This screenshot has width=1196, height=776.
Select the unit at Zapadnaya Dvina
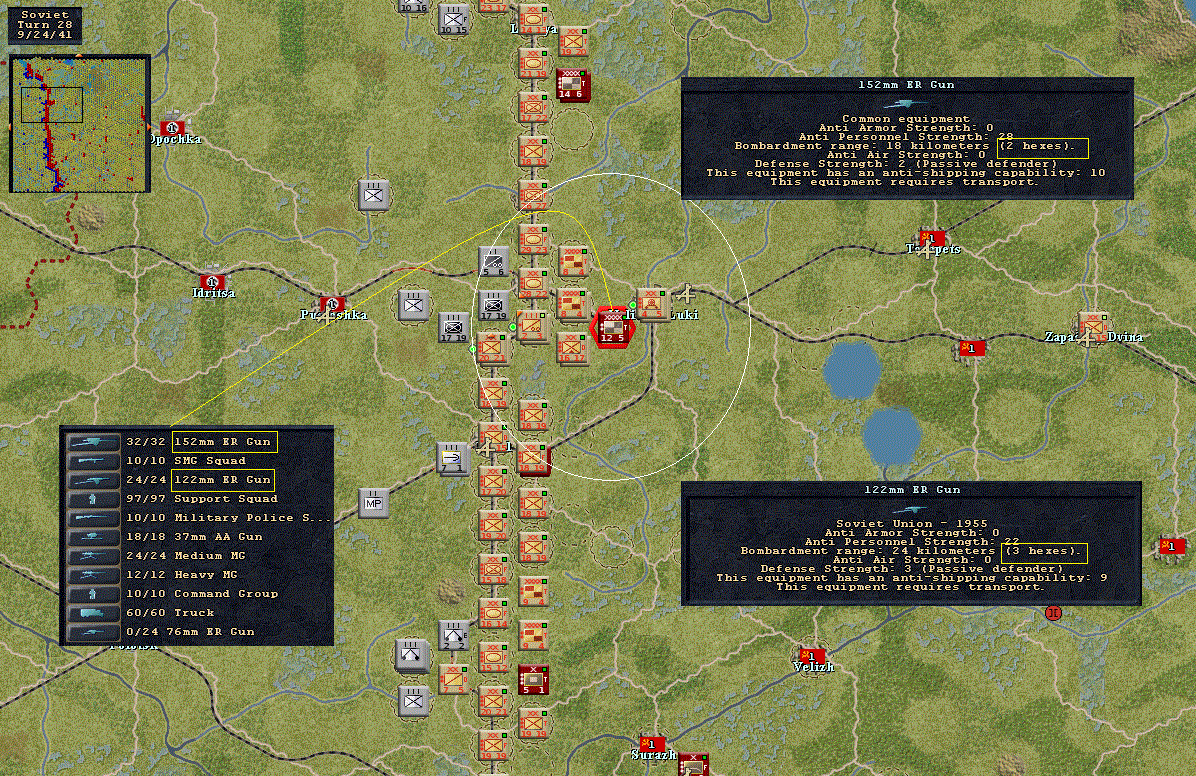(1091, 327)
